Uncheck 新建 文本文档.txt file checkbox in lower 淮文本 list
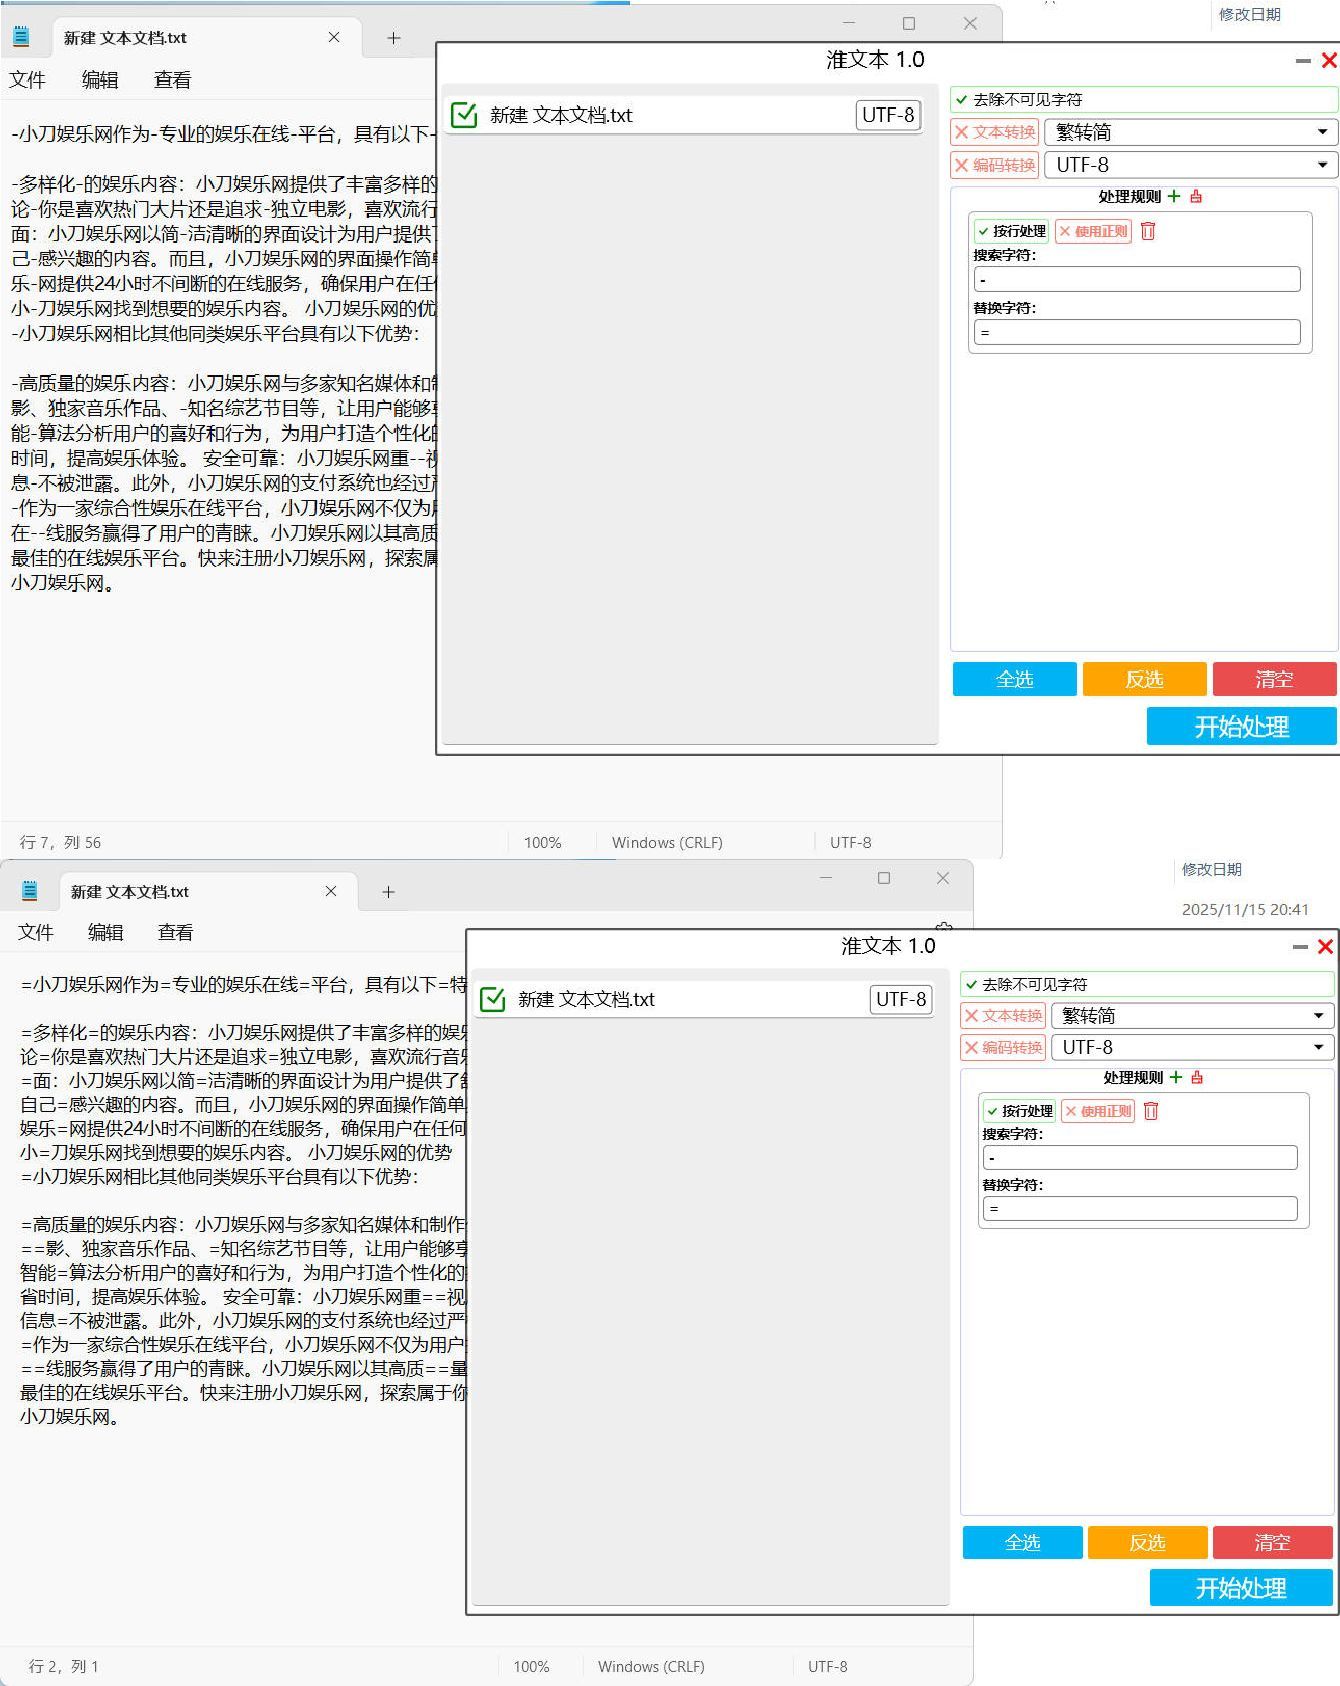This screenshot has height=1686, width=1340. tap(493, 999)
